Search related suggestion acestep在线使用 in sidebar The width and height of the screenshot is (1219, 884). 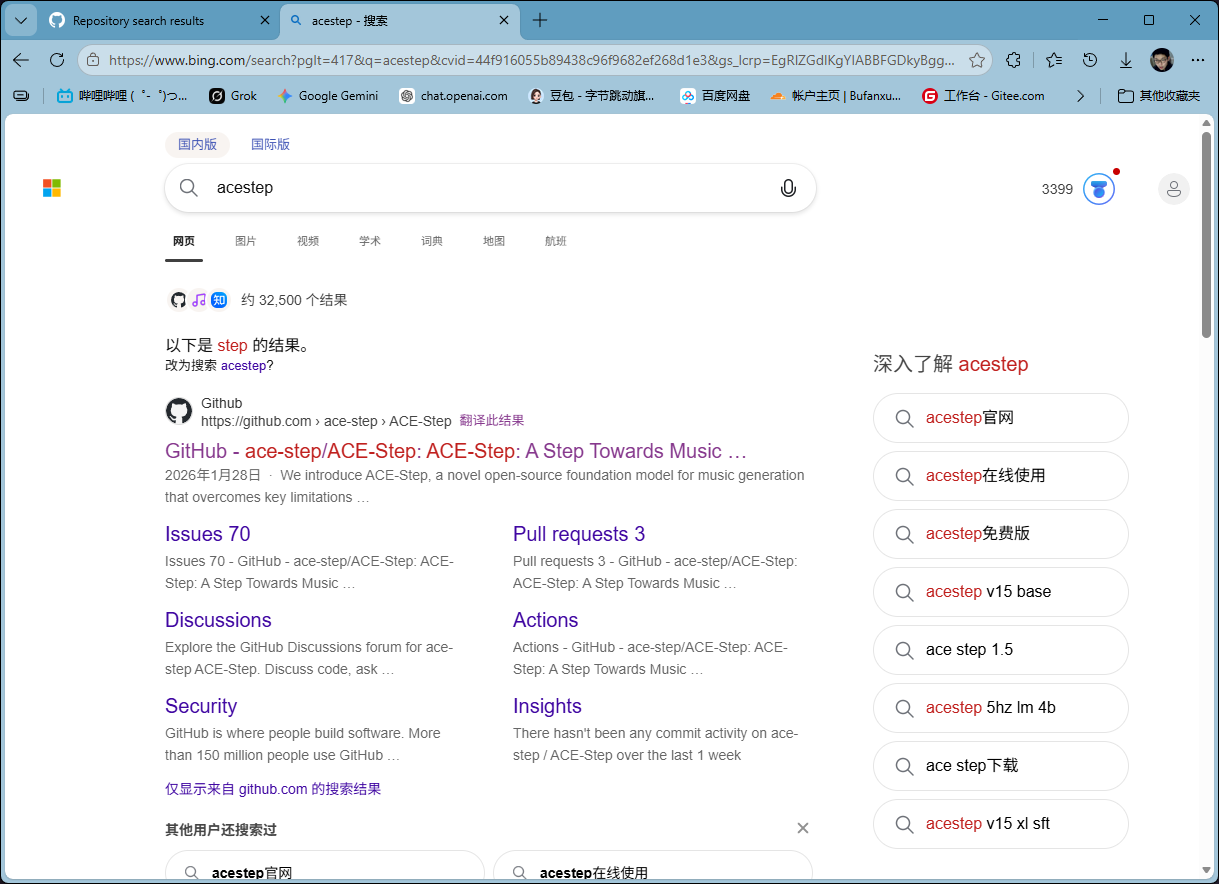(x=1001, y=476)
